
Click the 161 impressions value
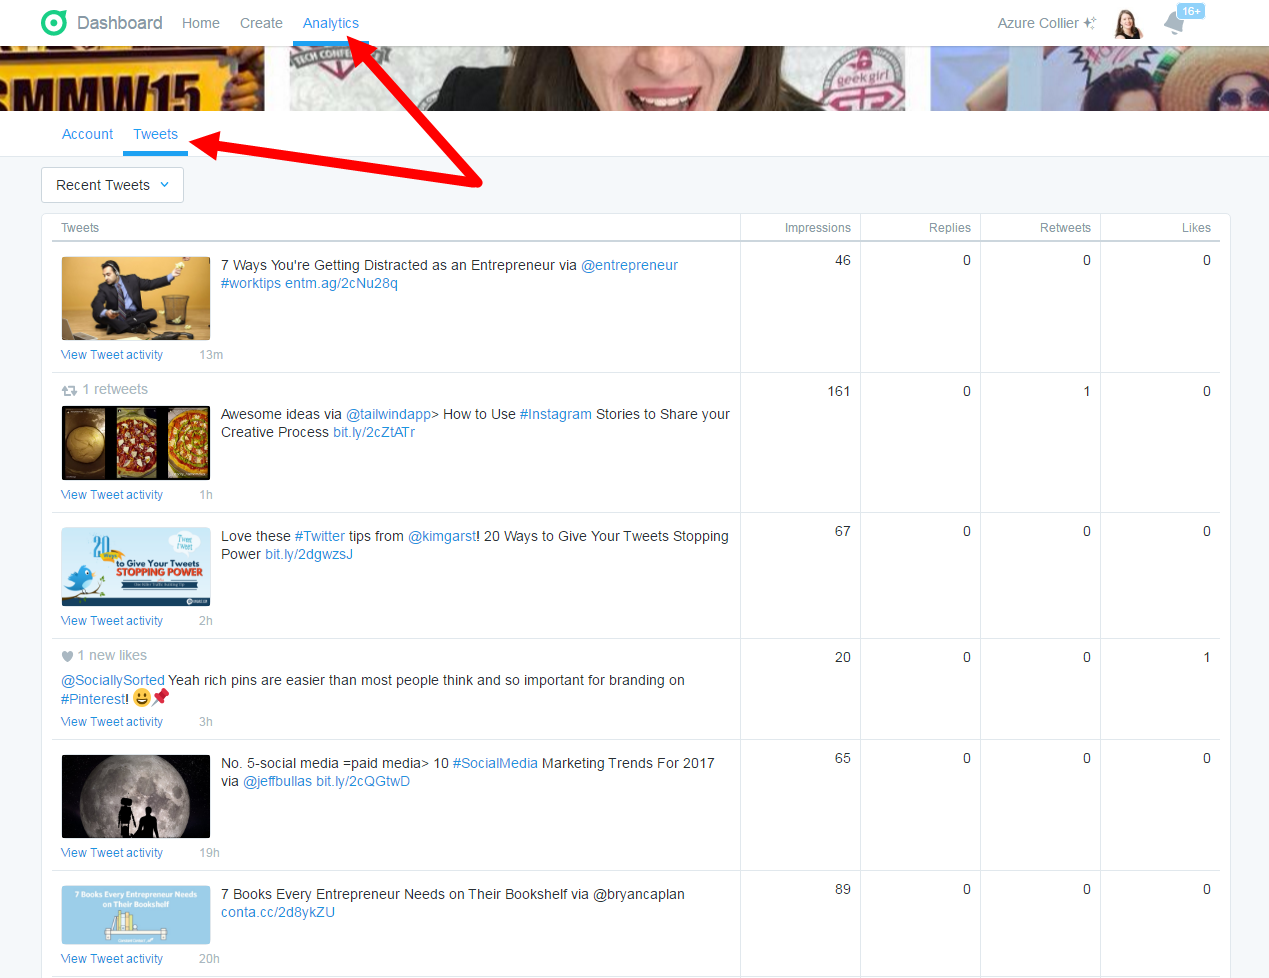click(839, 391)
